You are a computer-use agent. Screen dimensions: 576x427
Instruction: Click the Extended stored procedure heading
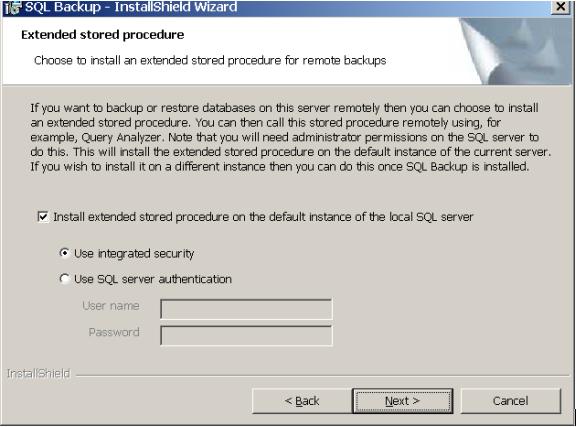(x=102, y=35)
